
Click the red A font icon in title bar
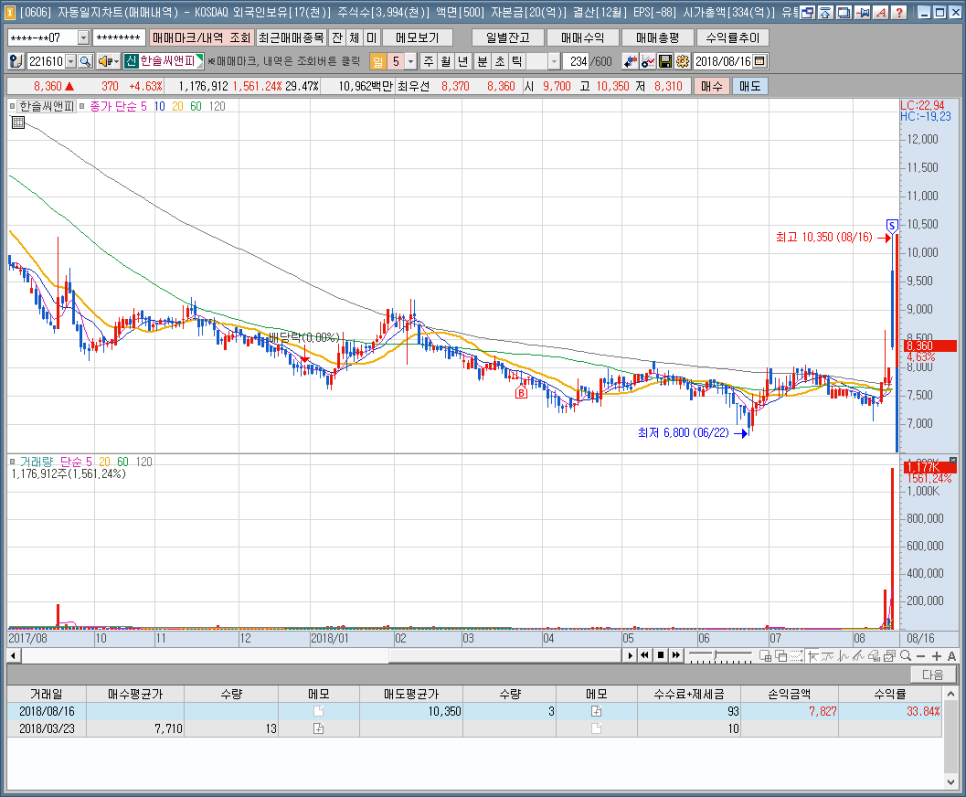(x=881, y=12)
